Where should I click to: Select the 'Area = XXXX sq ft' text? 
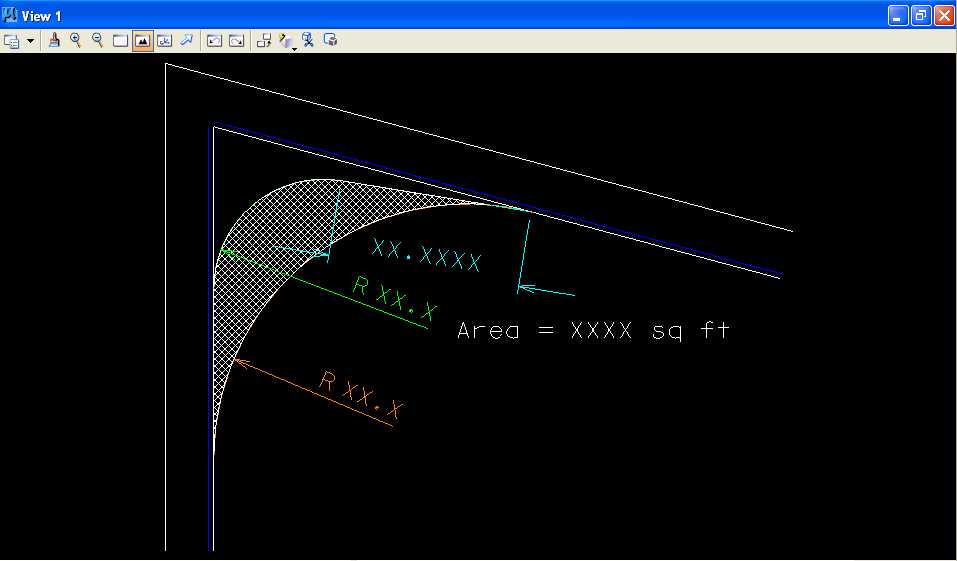(593, 331)
